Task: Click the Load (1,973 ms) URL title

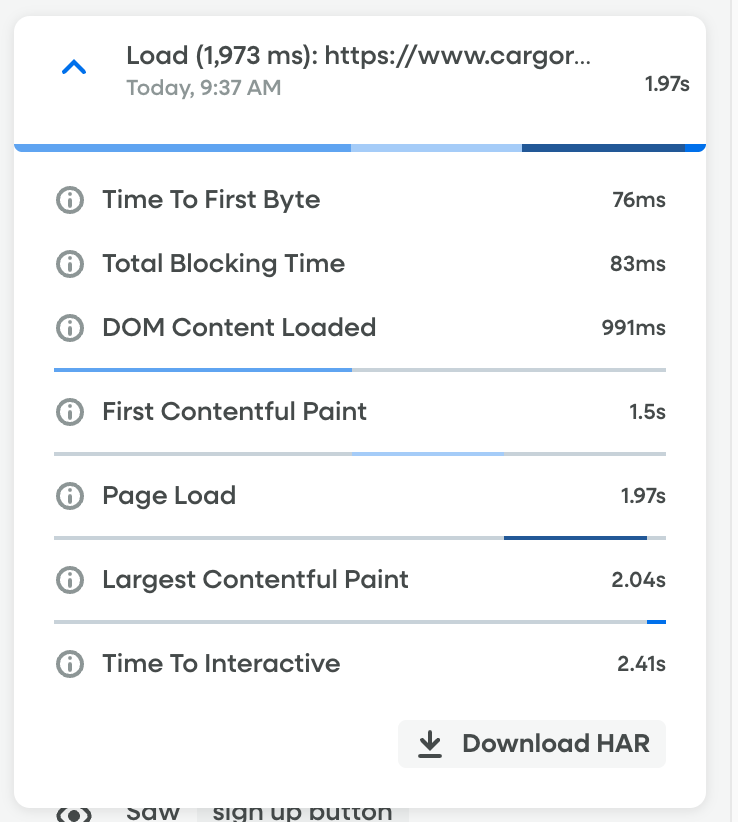Action: pos(358,56)
